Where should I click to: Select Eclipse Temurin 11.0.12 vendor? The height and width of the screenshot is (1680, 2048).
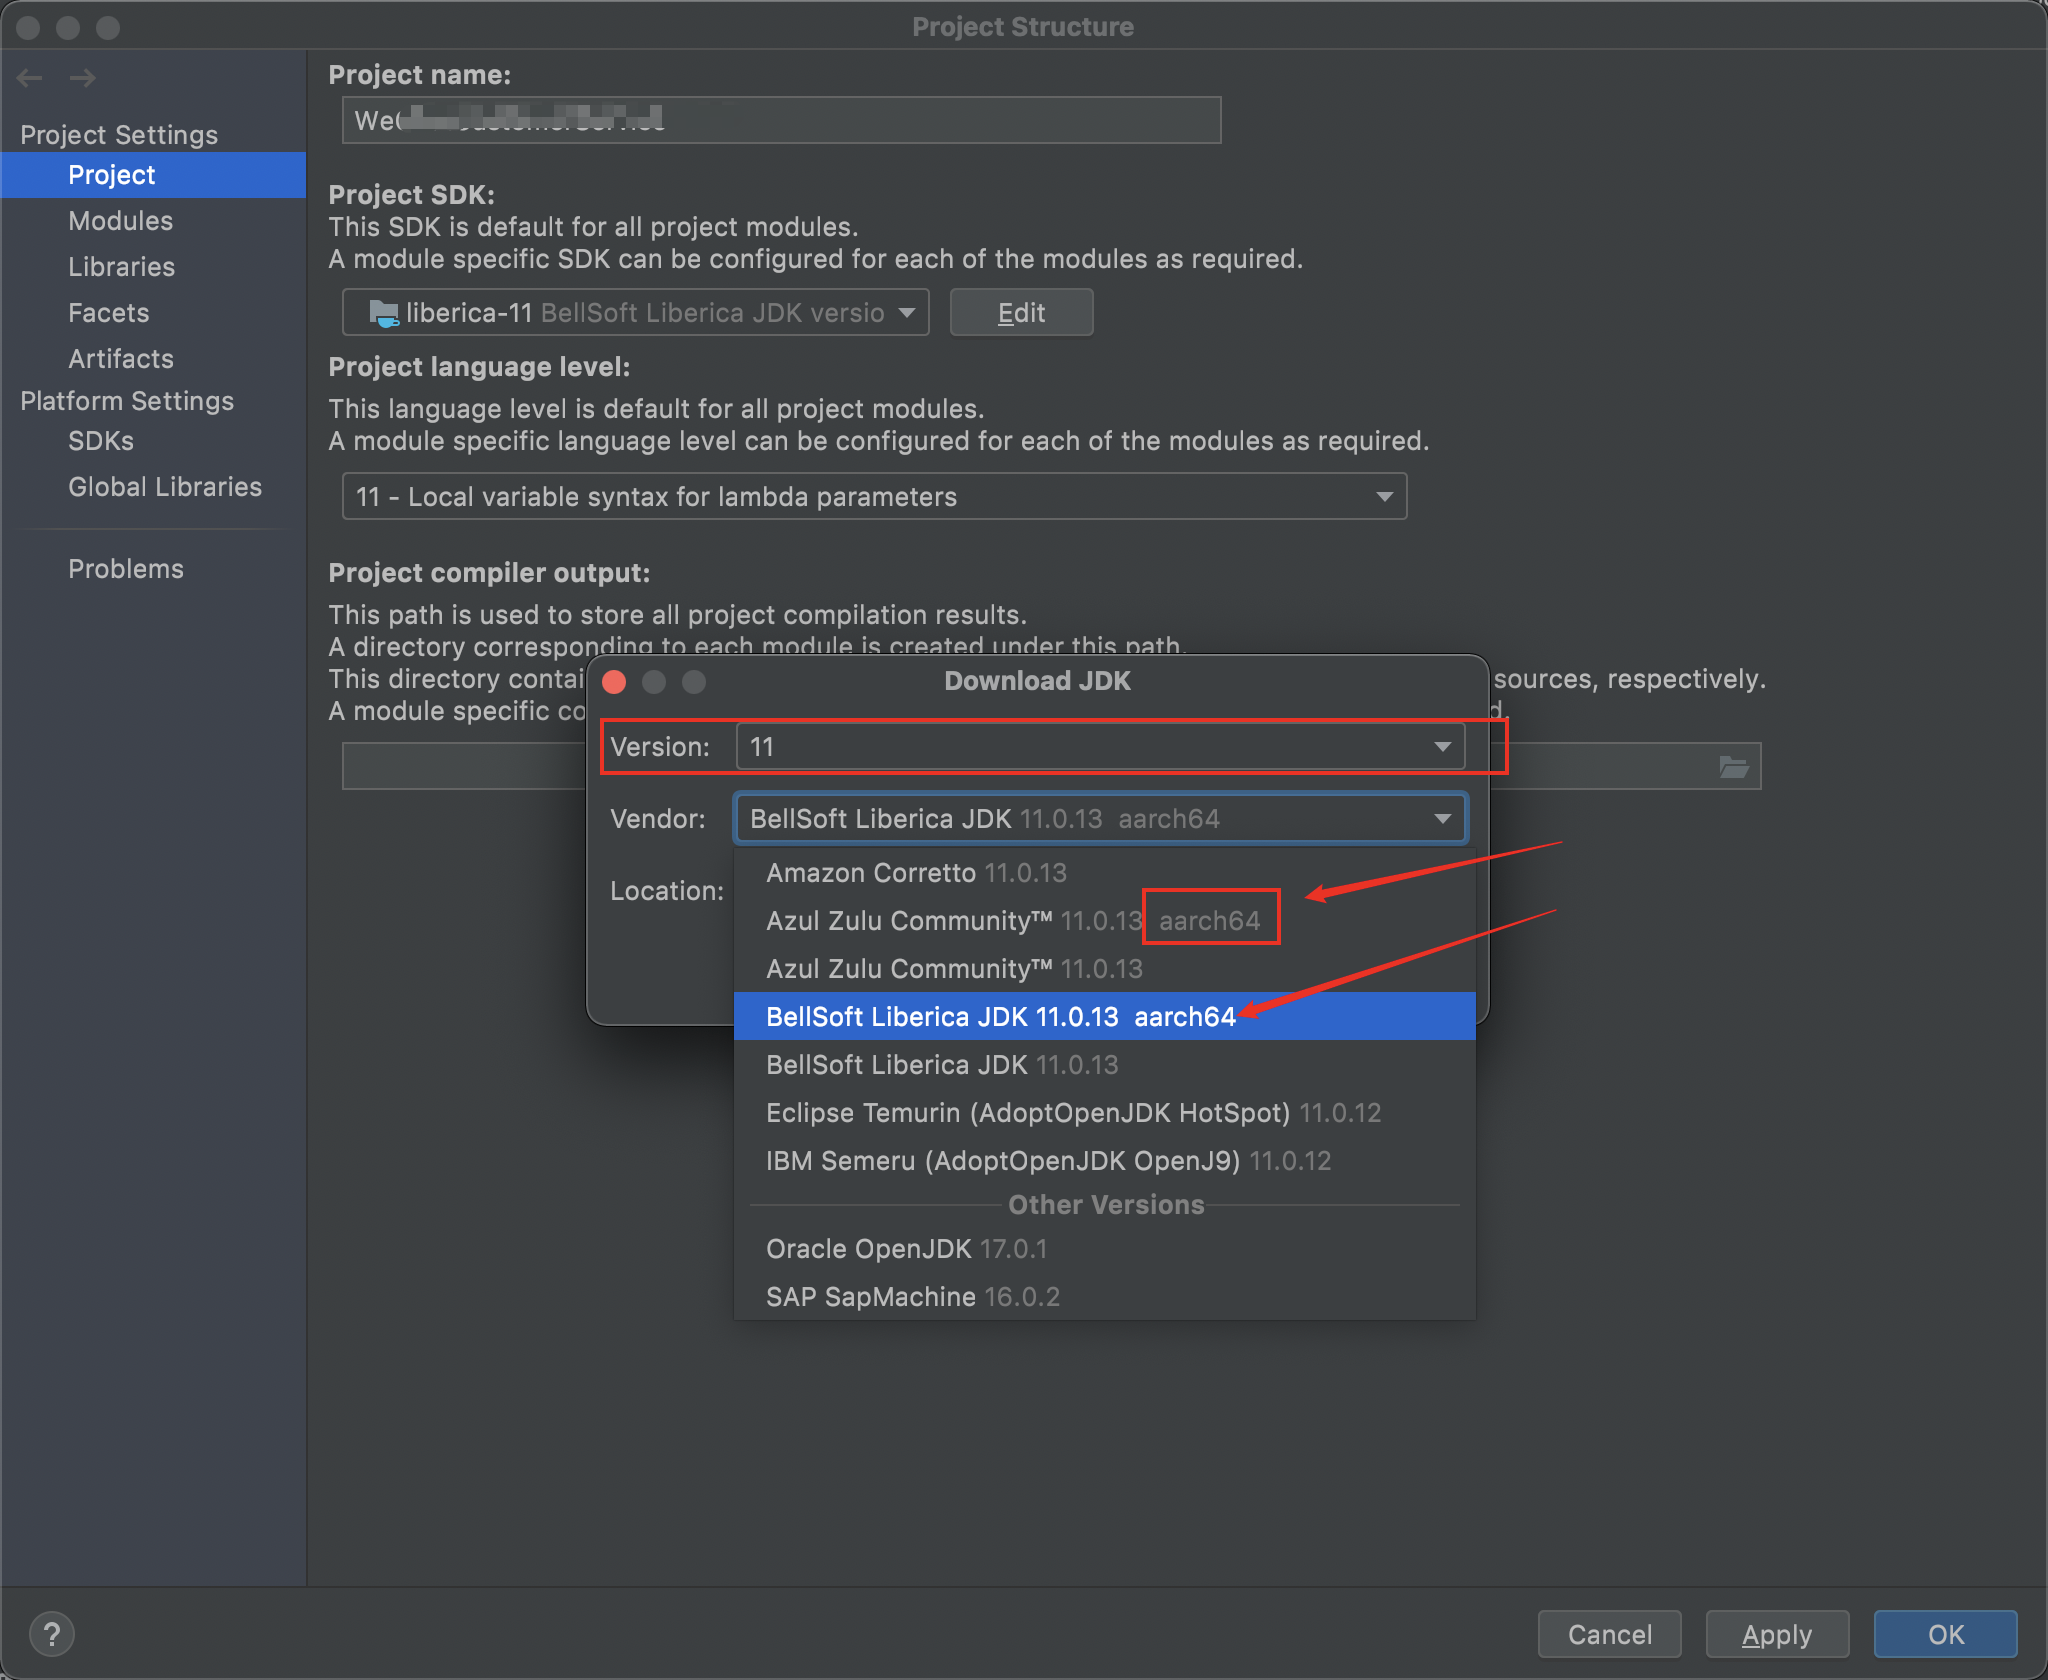[1073, 1113]
